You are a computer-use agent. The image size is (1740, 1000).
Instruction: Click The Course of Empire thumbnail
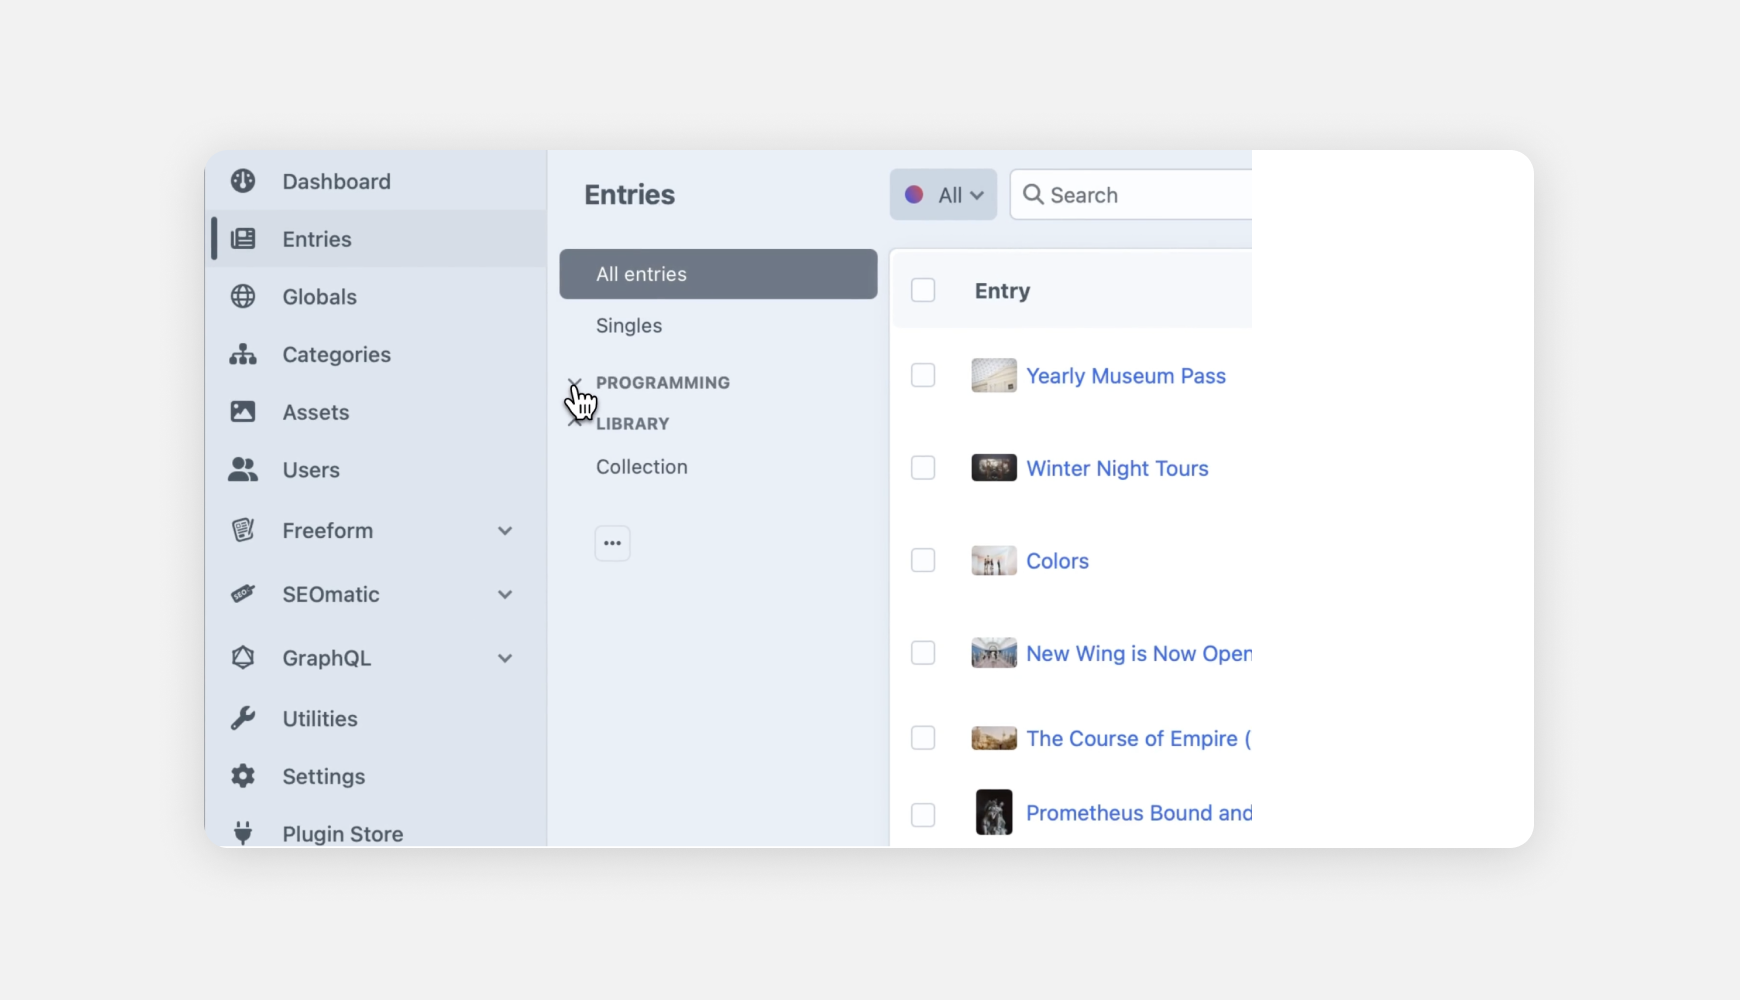coord(994,738)
